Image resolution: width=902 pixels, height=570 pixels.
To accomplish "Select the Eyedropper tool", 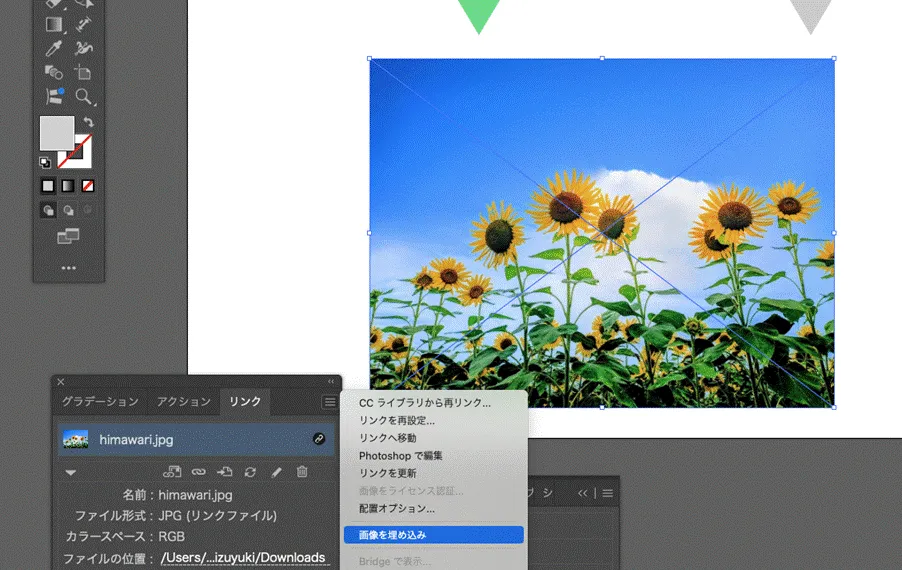I will pyautogui.click(x=54, y=47).
